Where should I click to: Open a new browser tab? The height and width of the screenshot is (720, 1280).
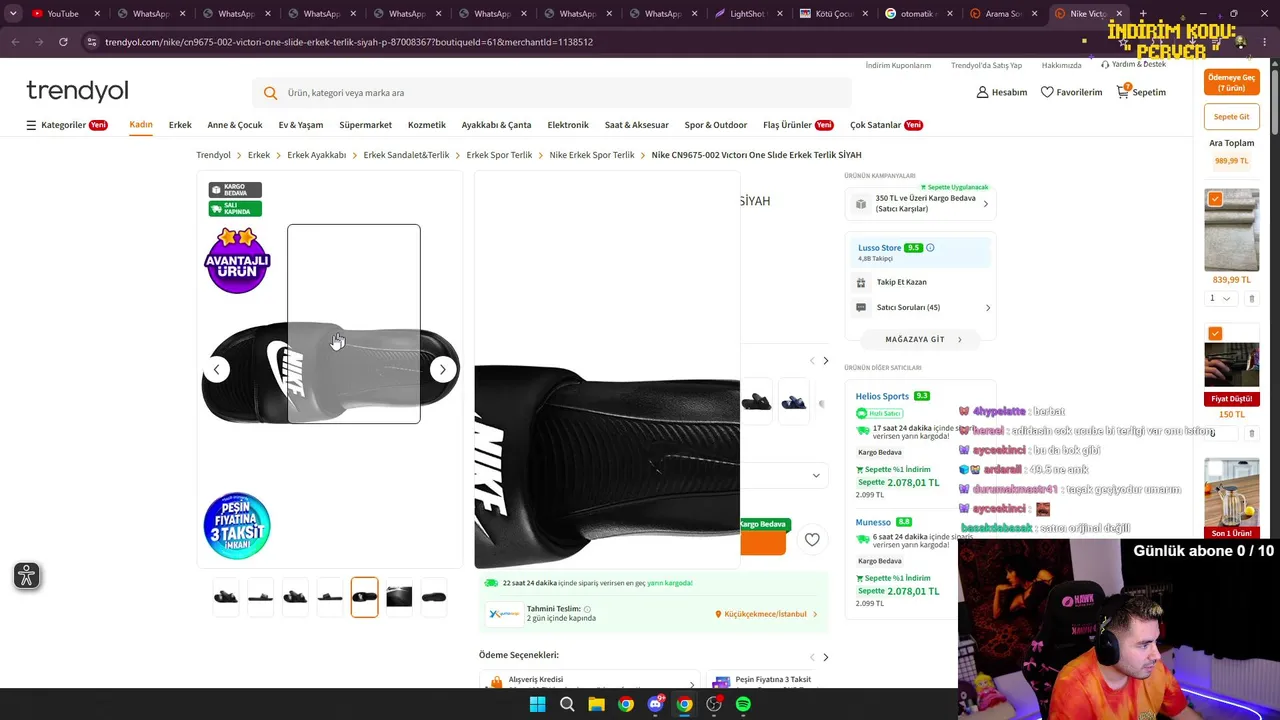[x=1143, y=14]
